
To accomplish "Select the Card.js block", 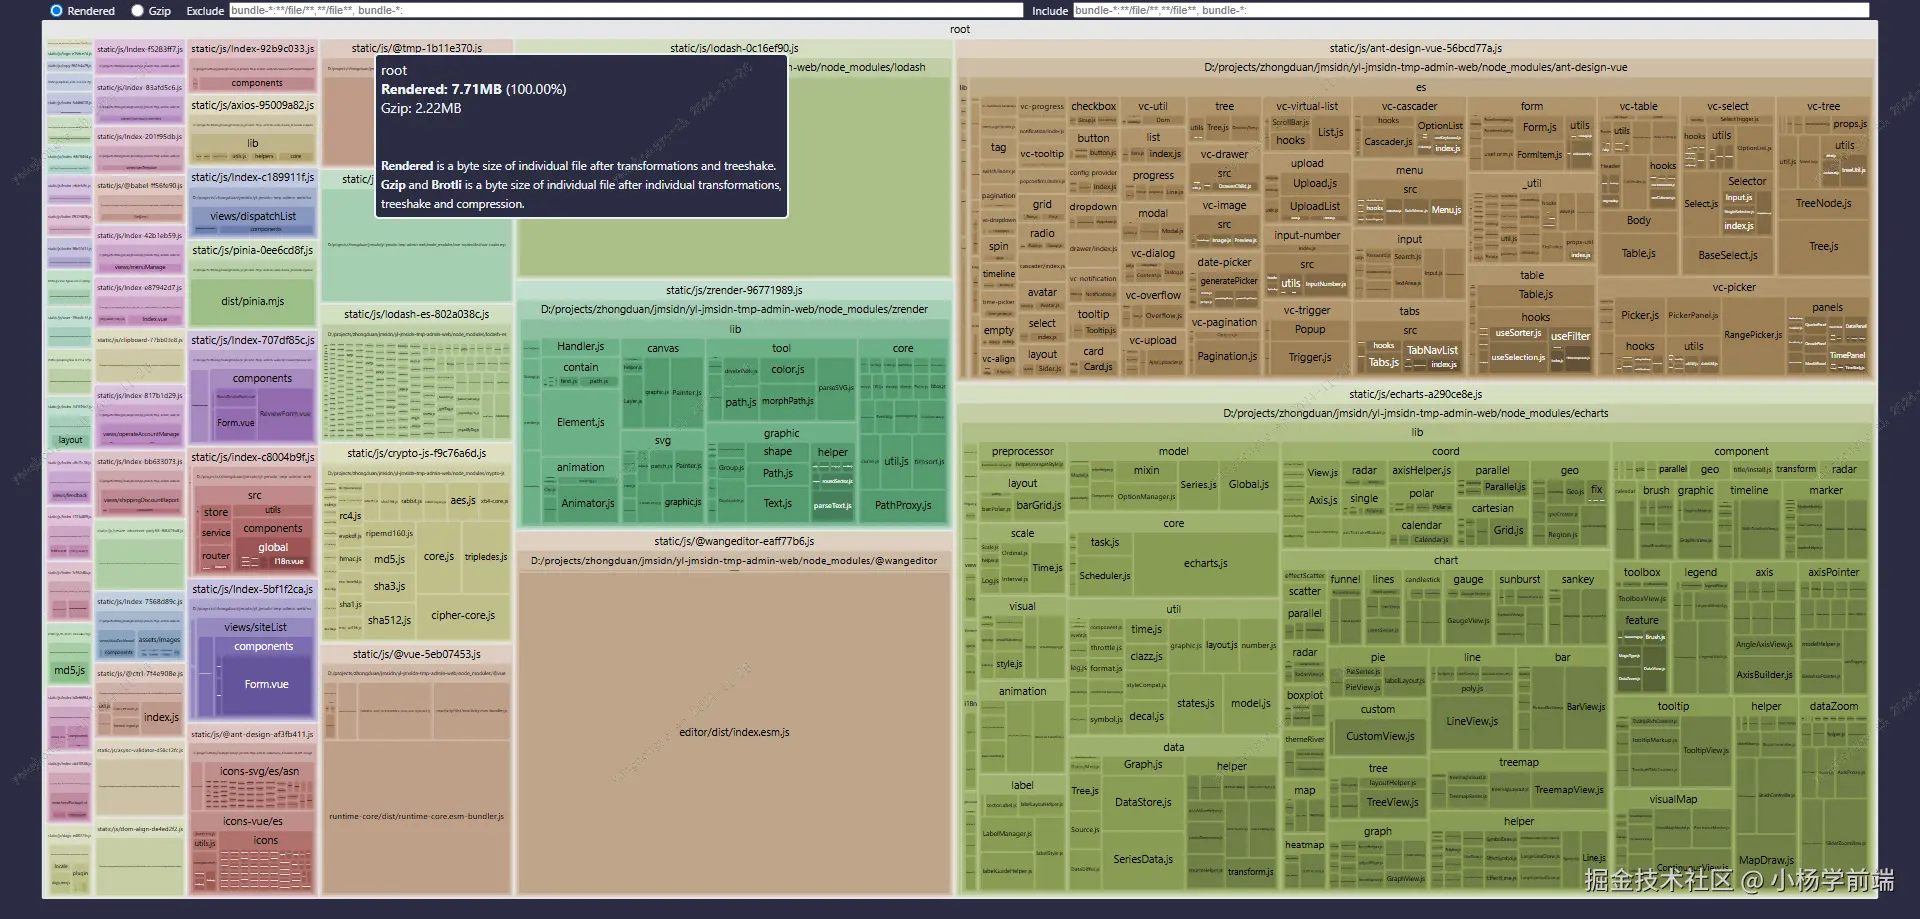I will [1097, 367].
